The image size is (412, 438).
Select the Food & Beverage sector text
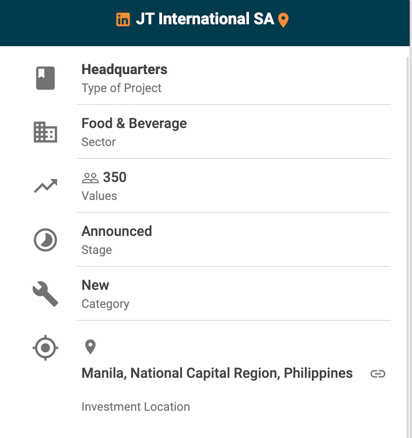134,123
